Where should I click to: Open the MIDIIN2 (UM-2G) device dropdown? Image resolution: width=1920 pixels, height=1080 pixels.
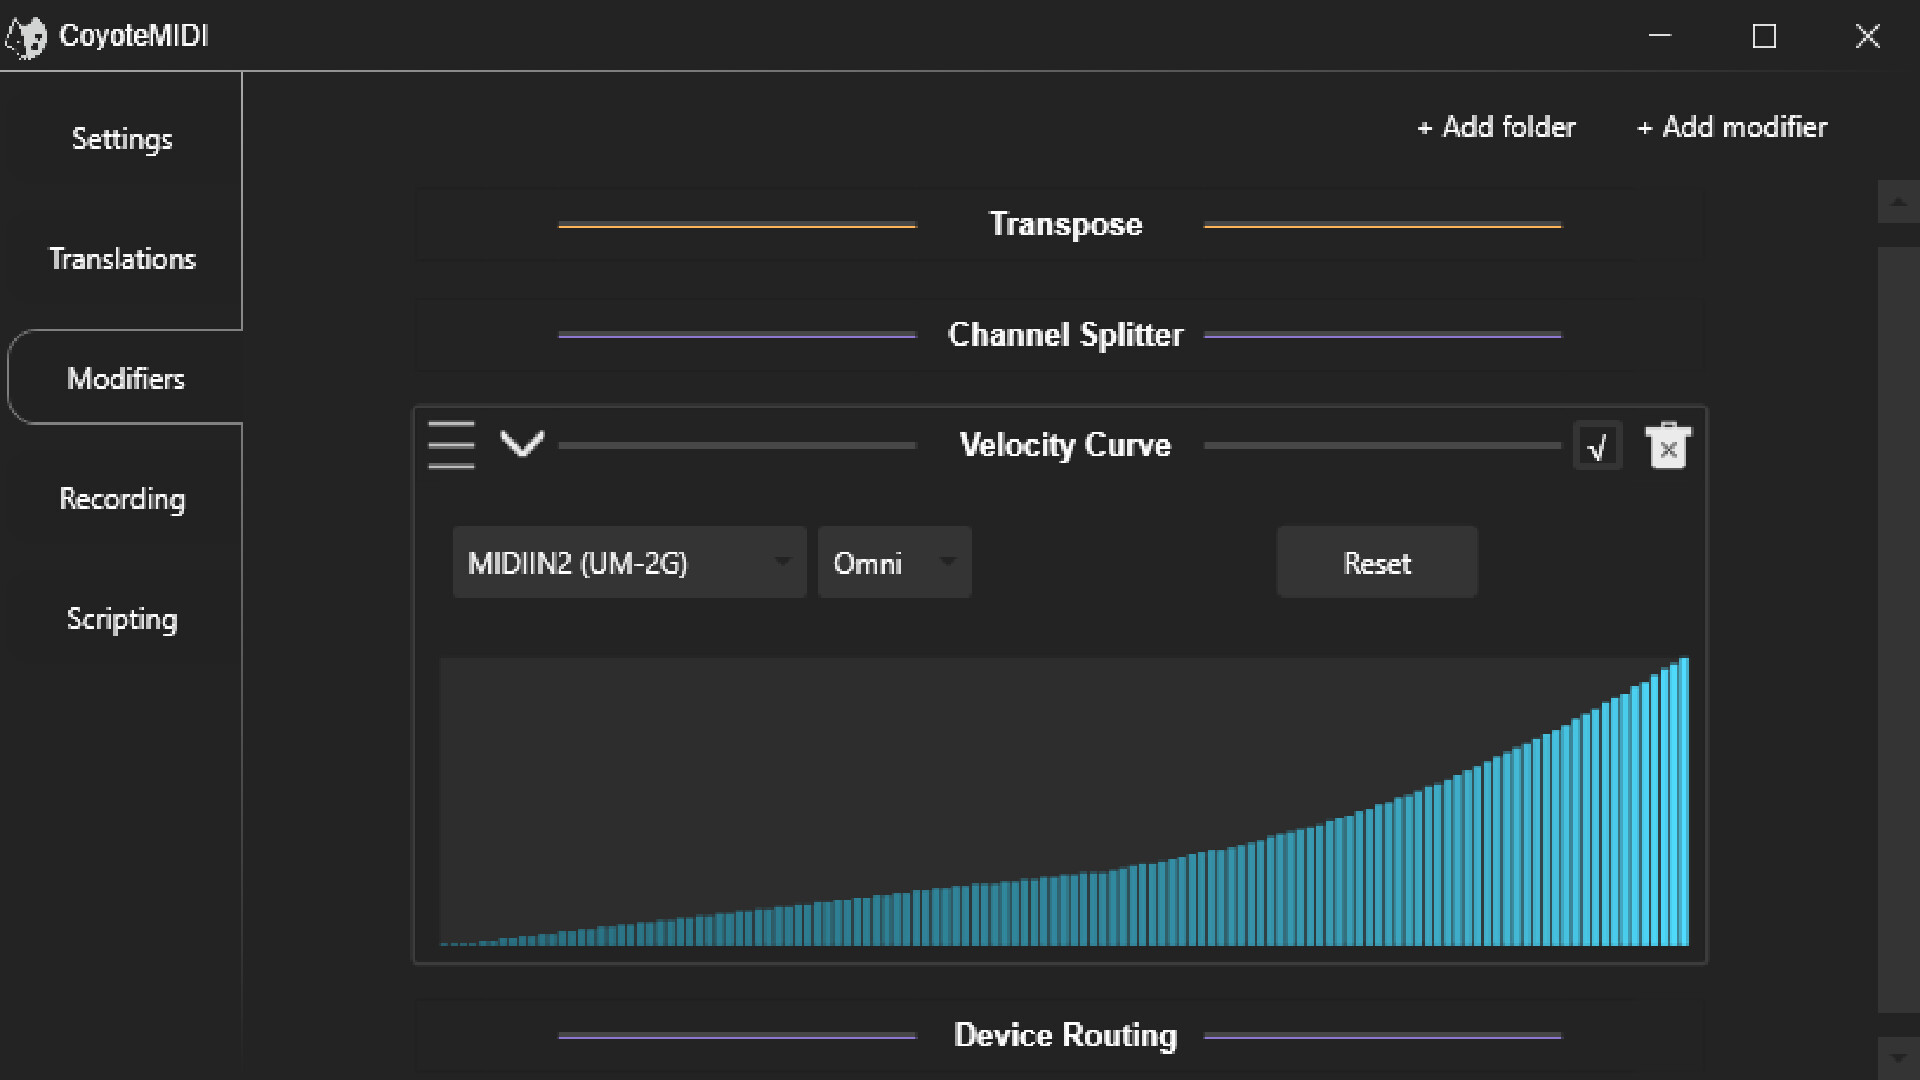point(629,562)
